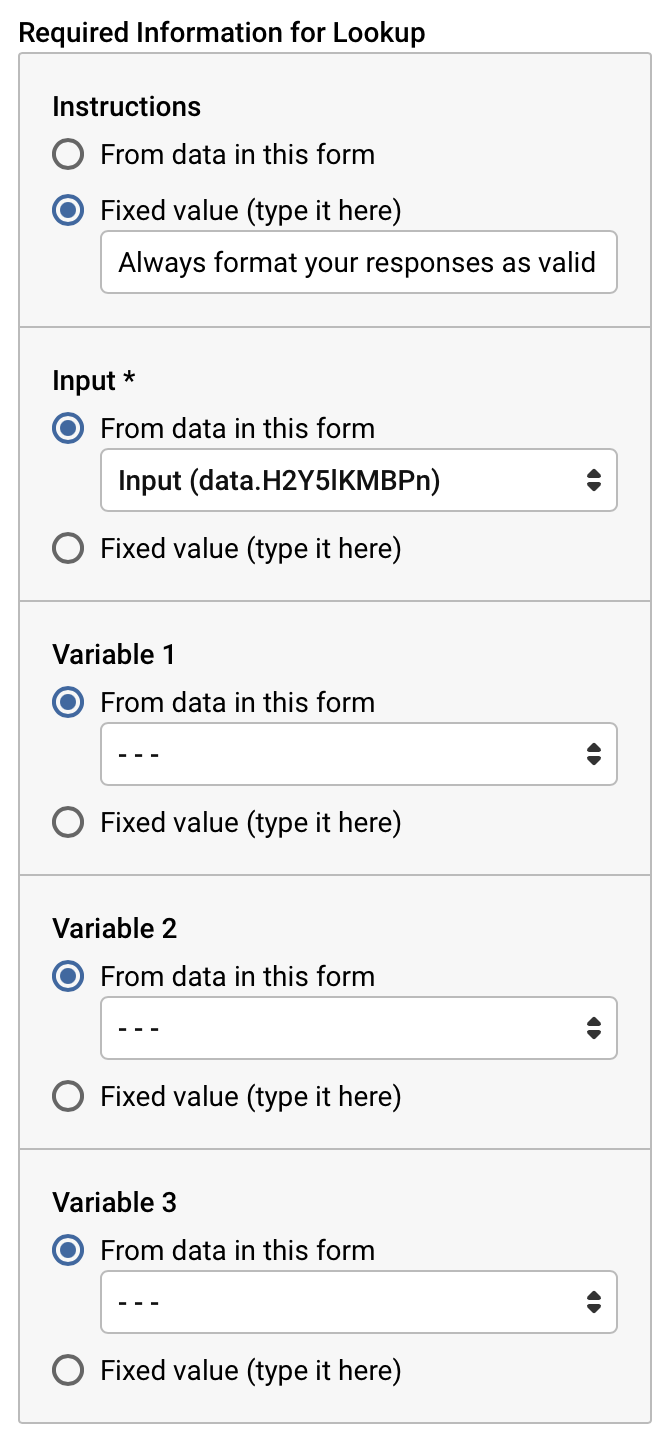
Task: Select 'From data in this form' for Input
Action: pyautogui.click(x=68, y=429)
